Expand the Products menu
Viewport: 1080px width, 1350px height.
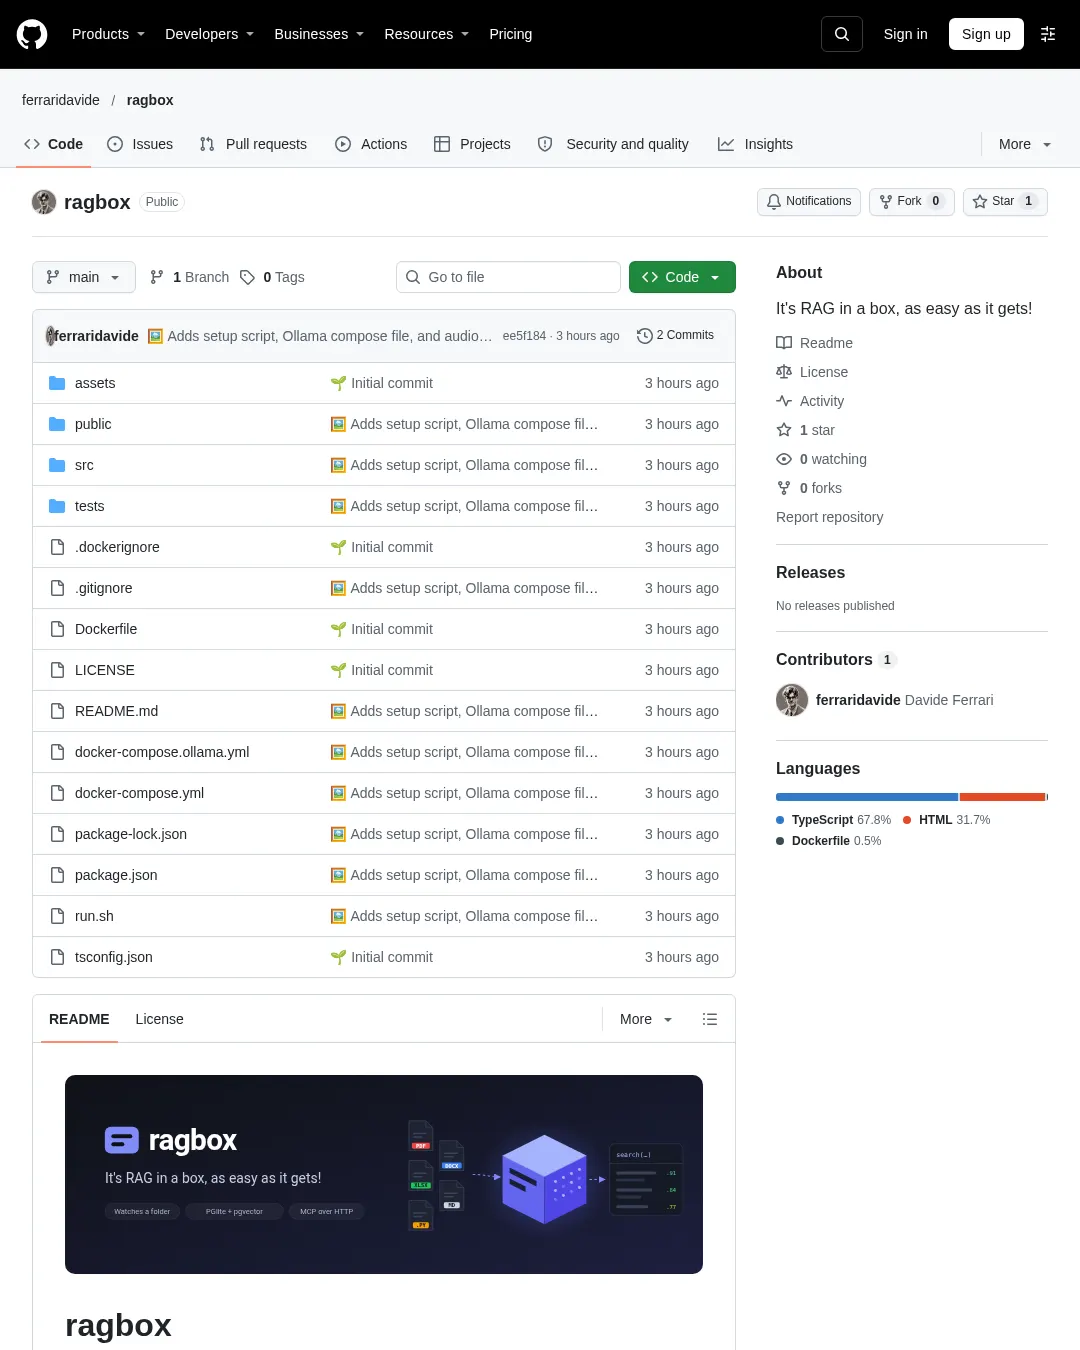click(108, 34)
